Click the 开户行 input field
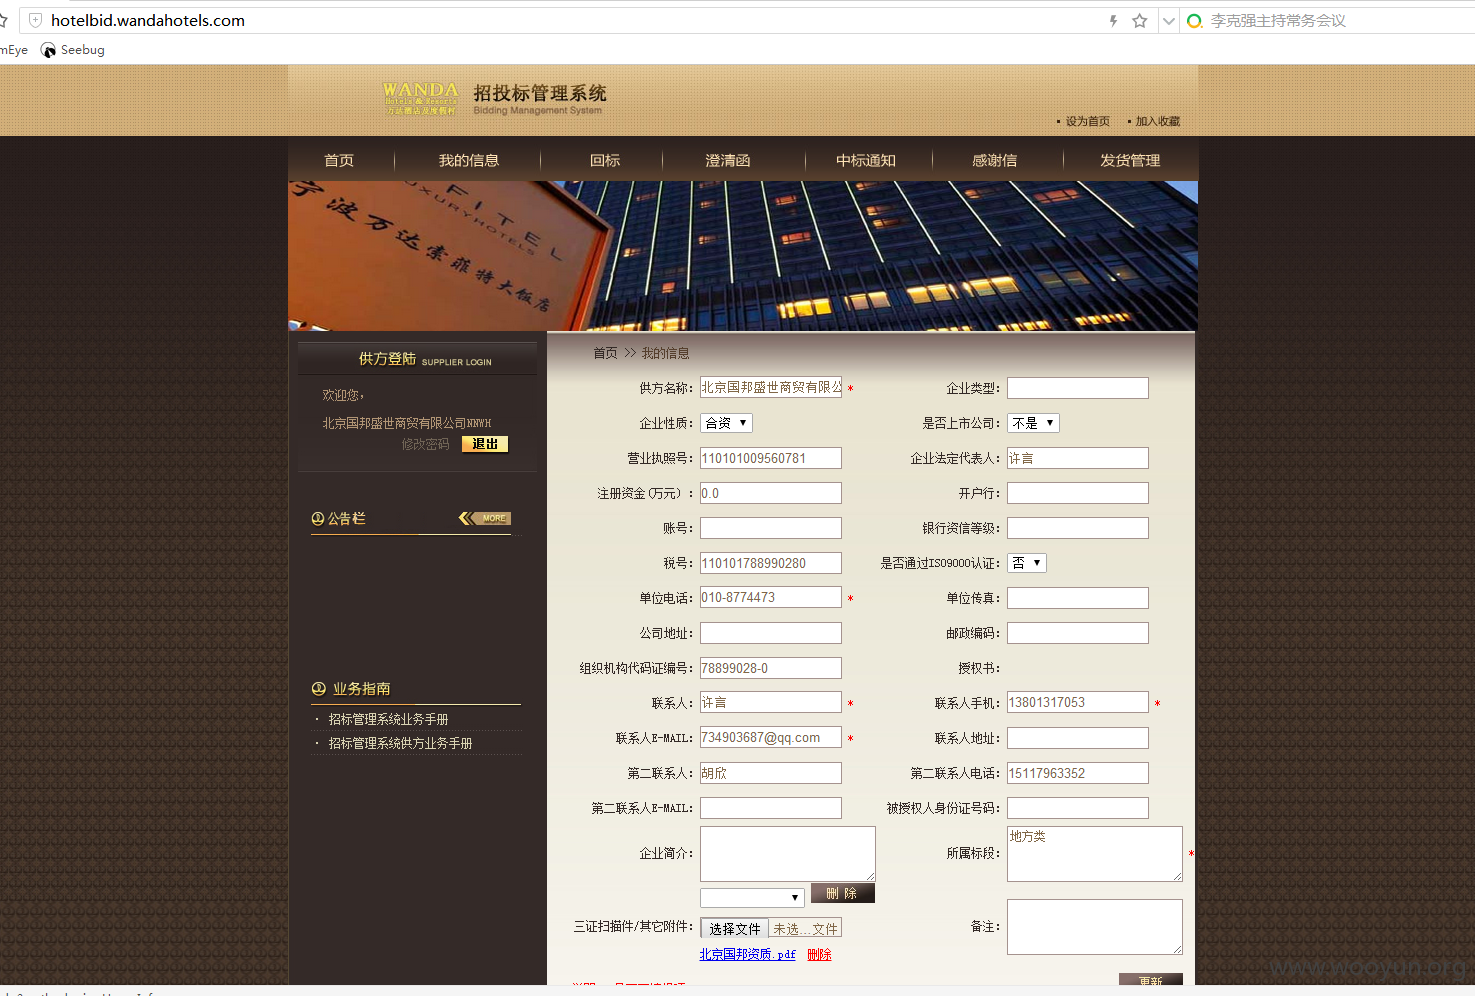Image resolution: width=1475 pixels, height=996 pixels. coord(1078,493)
